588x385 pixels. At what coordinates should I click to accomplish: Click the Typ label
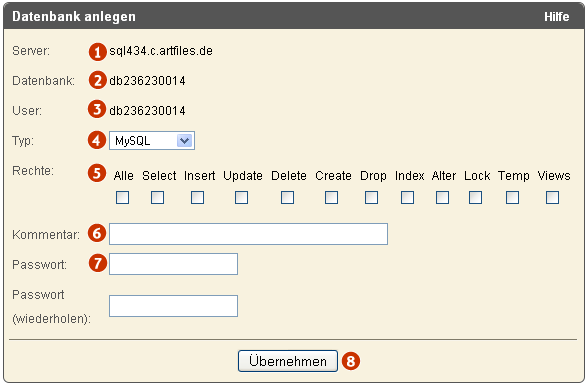(23, 141)
